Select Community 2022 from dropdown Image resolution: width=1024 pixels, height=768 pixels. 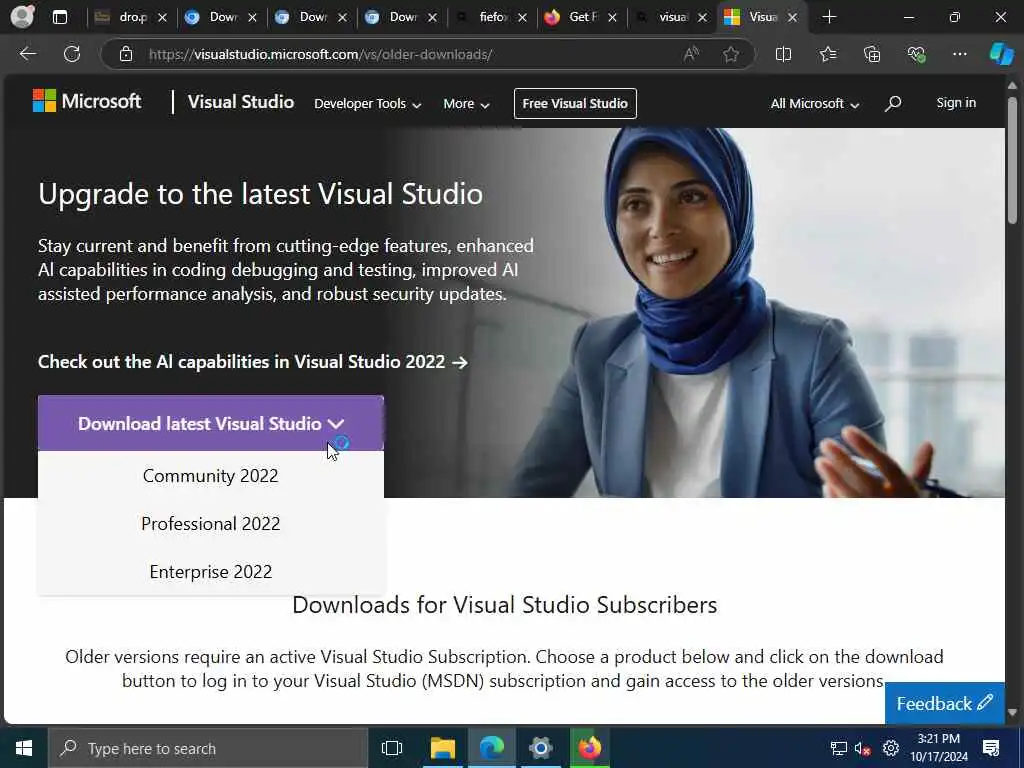(x=210, y=475)
